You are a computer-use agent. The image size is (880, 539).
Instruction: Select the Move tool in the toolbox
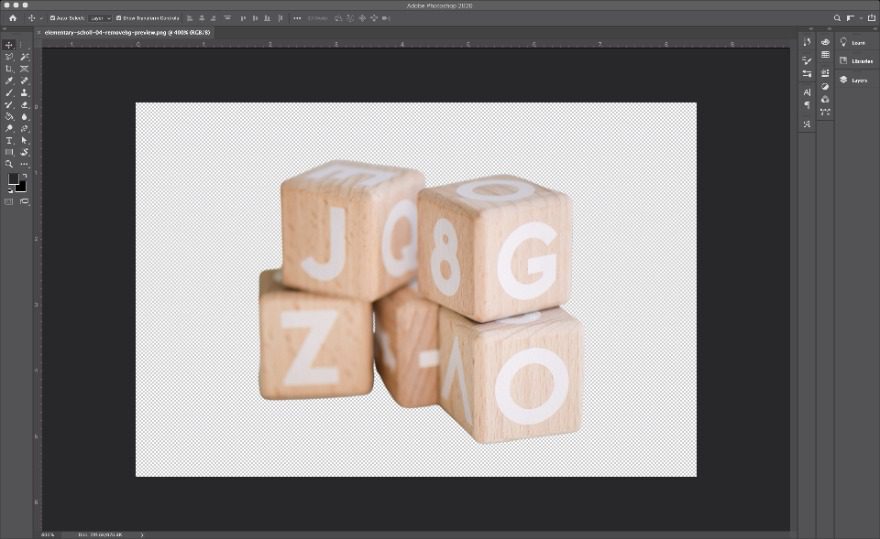(x=9, y=45)
